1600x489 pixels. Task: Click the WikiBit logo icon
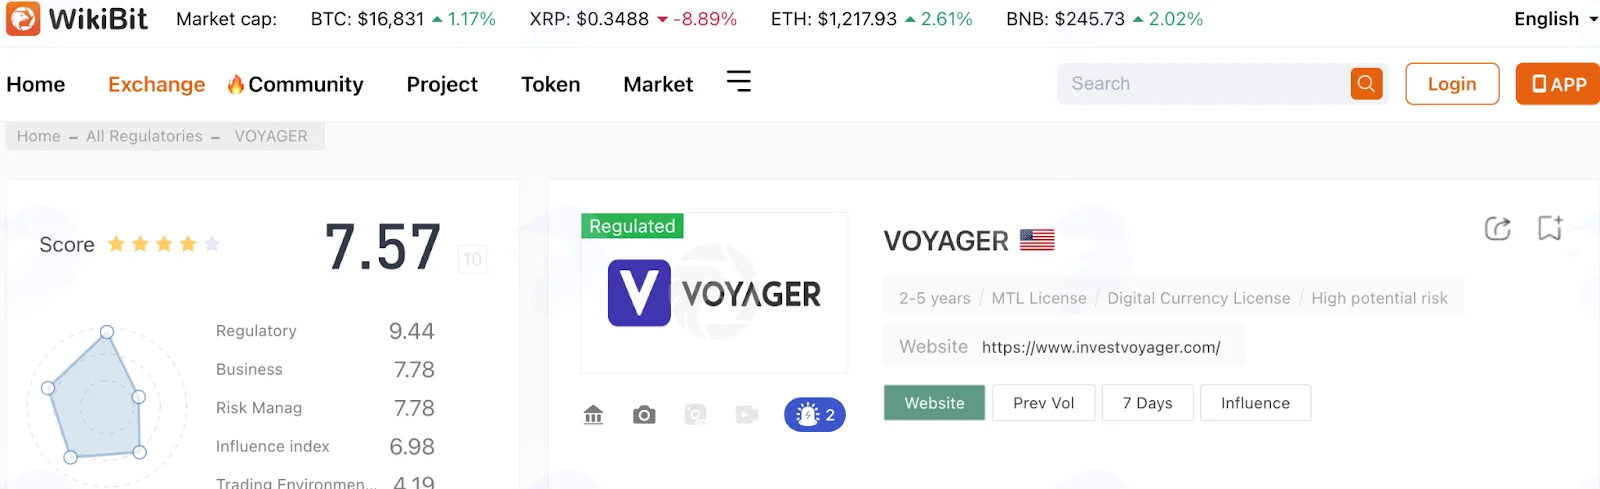click(23, 19)
